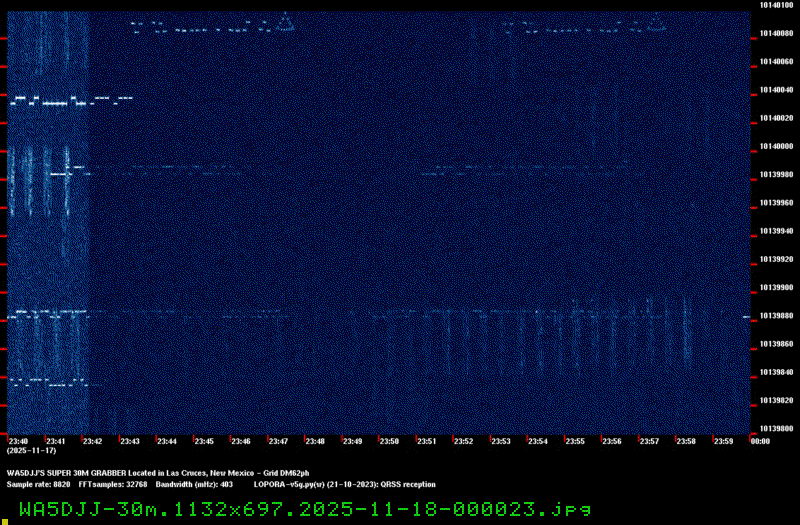Click the triangle signal shape near 23:47

click(x=284, y=21)
